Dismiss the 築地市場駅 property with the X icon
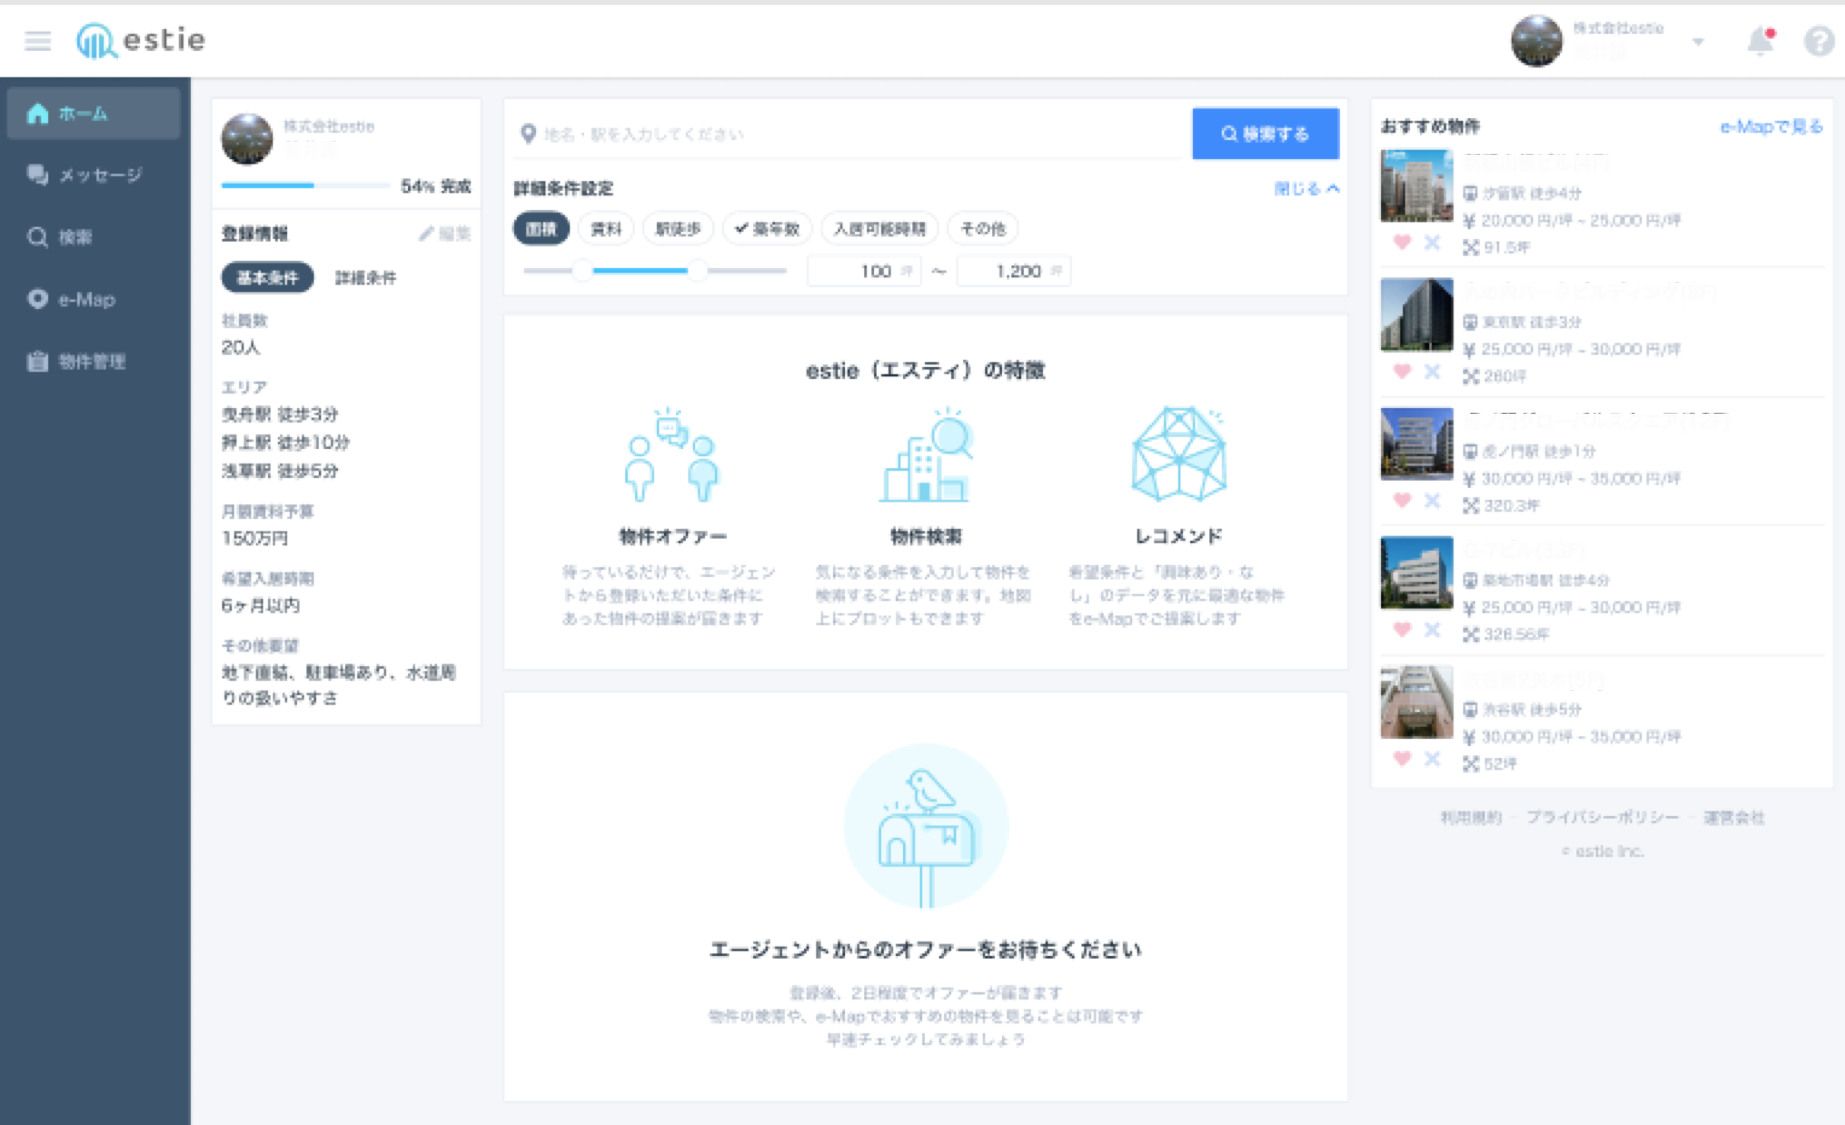 [x=1432, y=629]
